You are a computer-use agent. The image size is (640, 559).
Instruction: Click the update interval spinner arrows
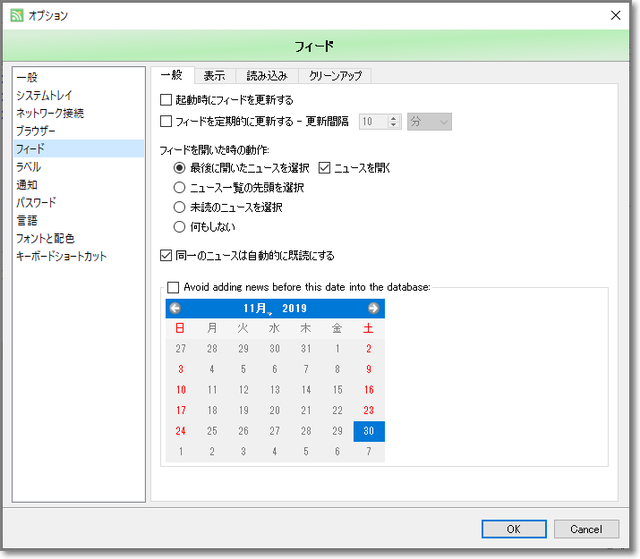(393, 122)
